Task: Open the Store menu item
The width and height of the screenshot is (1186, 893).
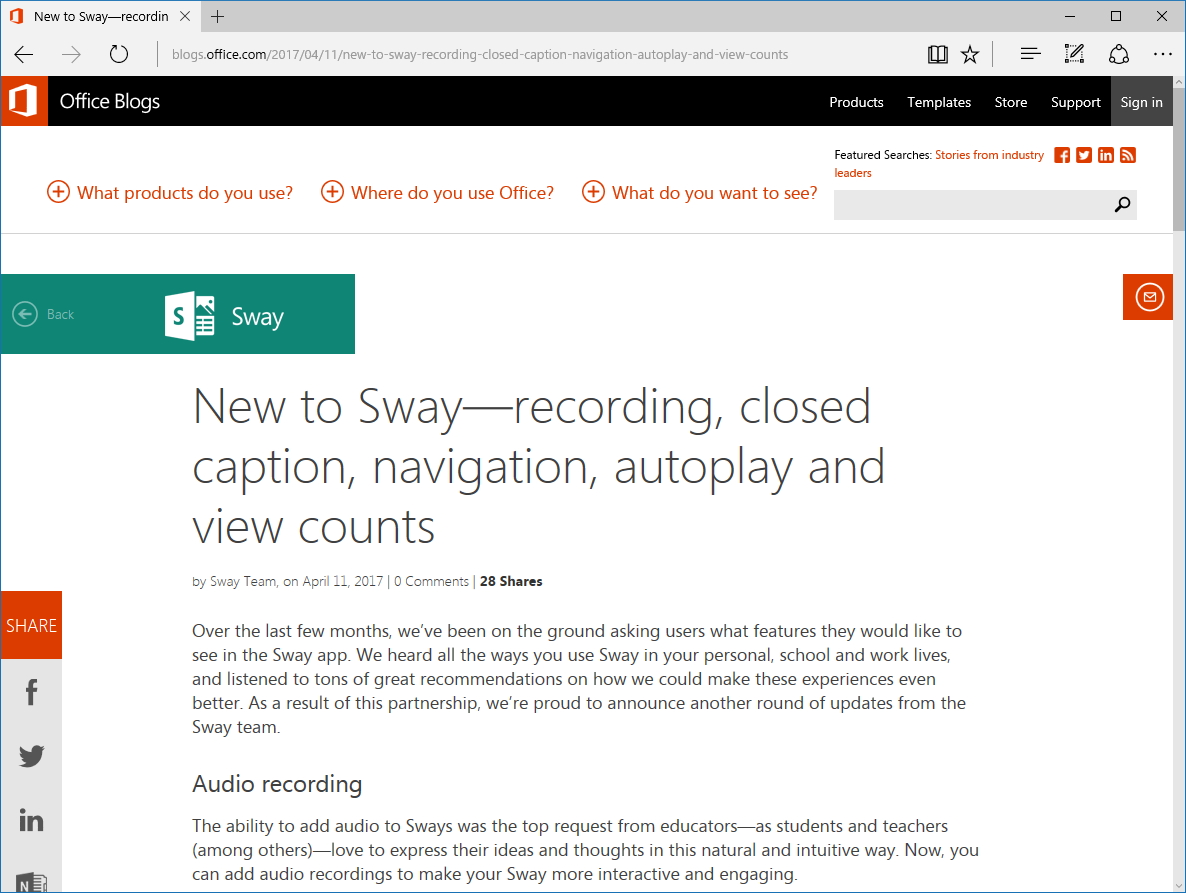Action: (1011, 102)
